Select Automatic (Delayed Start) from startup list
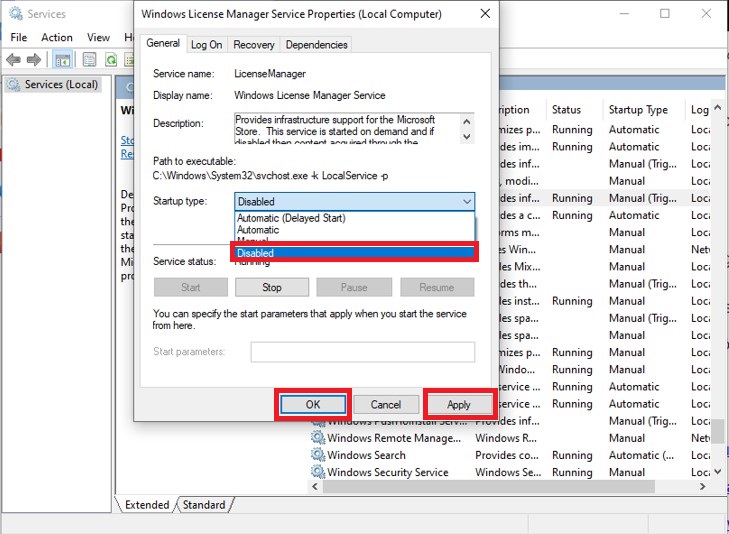Screen dimensions: 729x534 coord(291,218)
